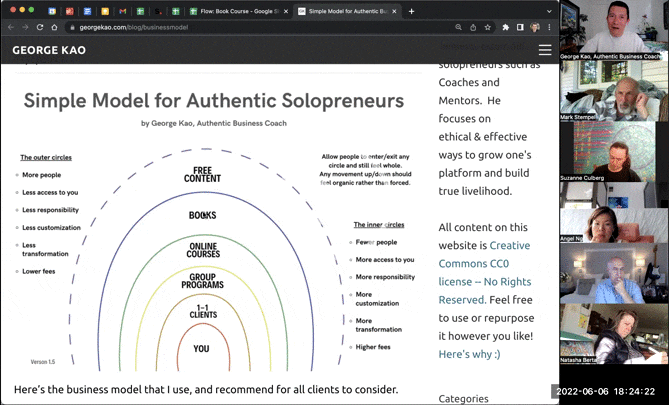This screenshot has width=669, height=405.
Task: Click the byline by George Kao, Authentic Business Coach
Action: pyautogui.click(x=214, y=123)
